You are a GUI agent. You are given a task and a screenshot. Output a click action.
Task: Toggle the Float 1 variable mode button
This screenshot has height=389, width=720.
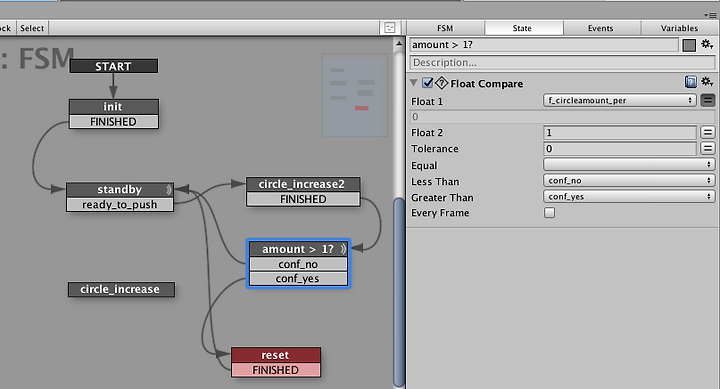click(708, 100)
